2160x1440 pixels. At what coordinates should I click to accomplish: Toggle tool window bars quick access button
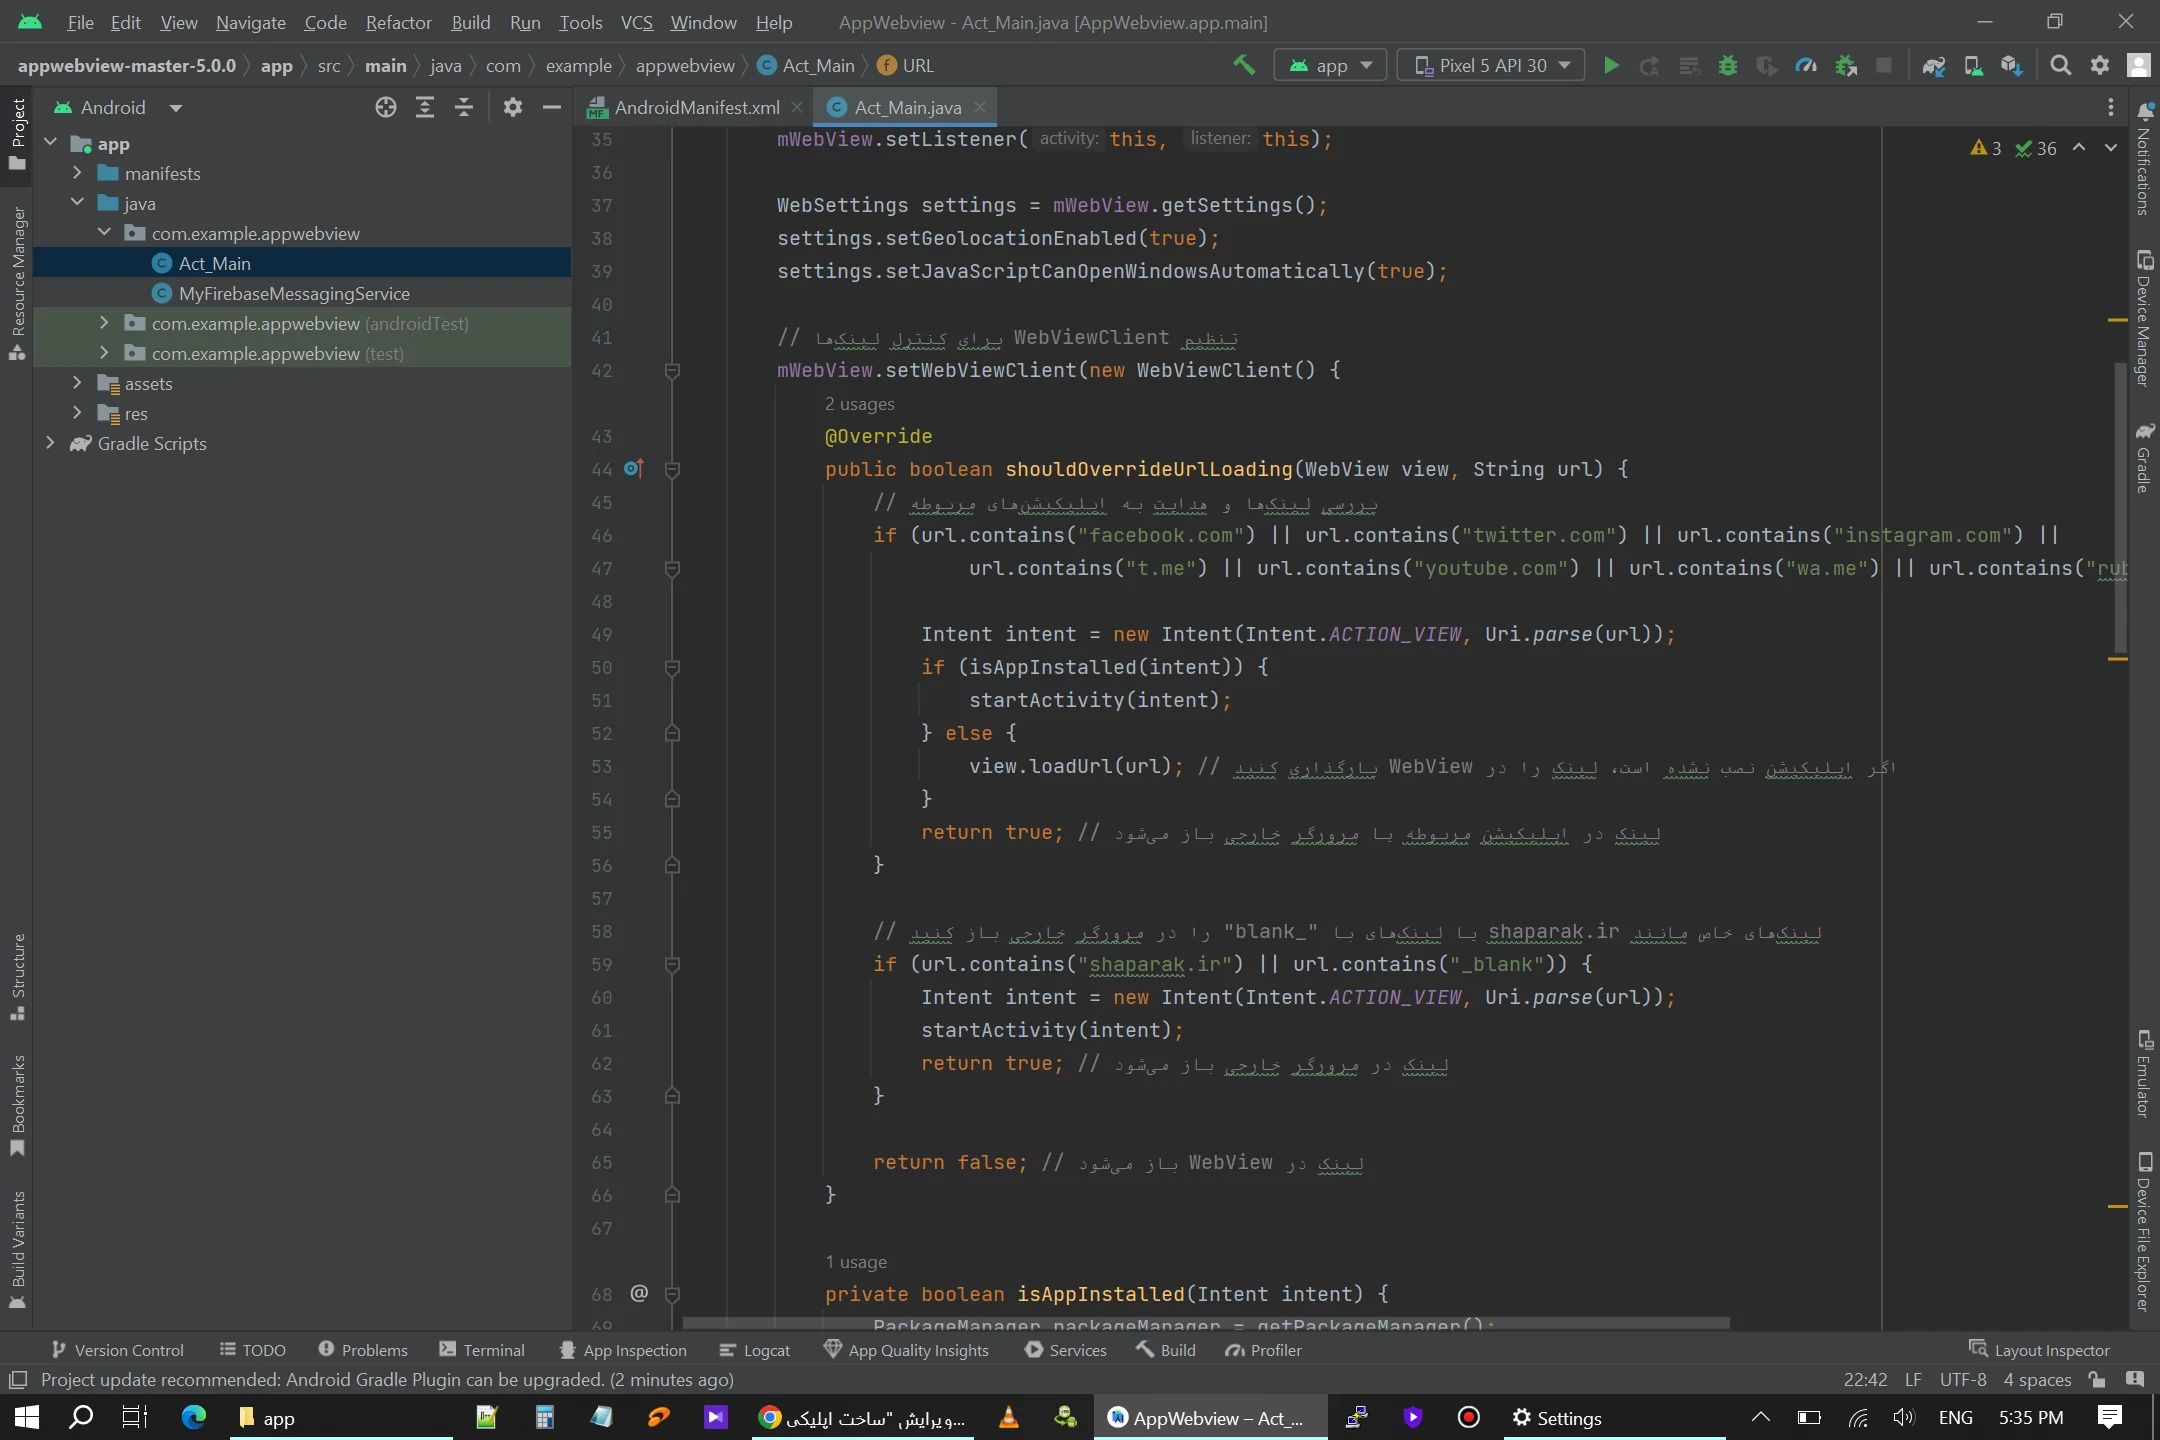coord(17,1380)
